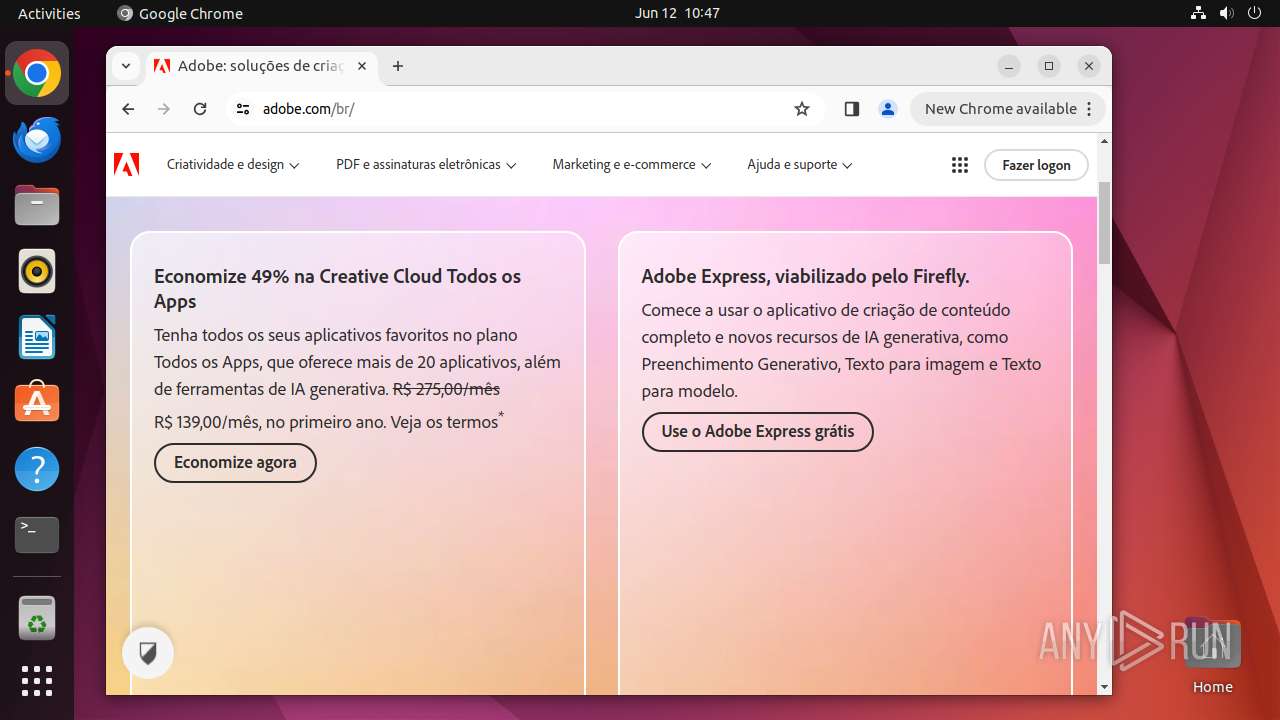Click the Economize 49% na Creative Cloud heading
1280x720 pixels.
(x=338, y=289)
